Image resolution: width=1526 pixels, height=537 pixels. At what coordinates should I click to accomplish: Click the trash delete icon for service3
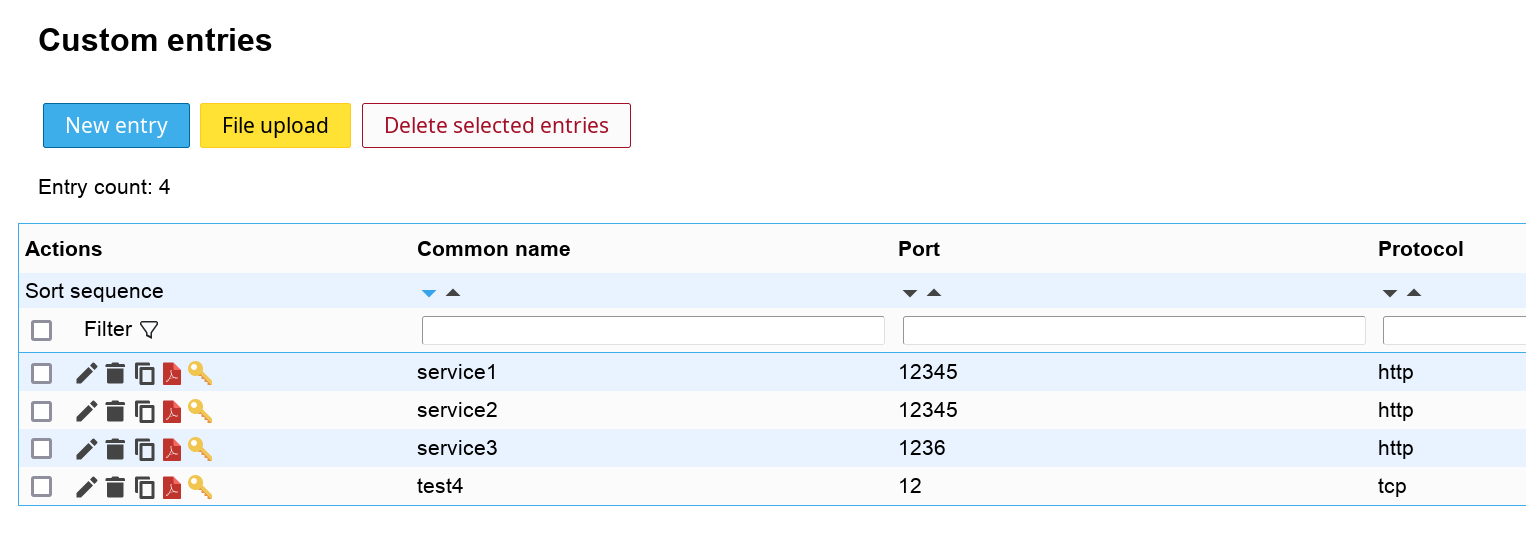pos(116,450)
